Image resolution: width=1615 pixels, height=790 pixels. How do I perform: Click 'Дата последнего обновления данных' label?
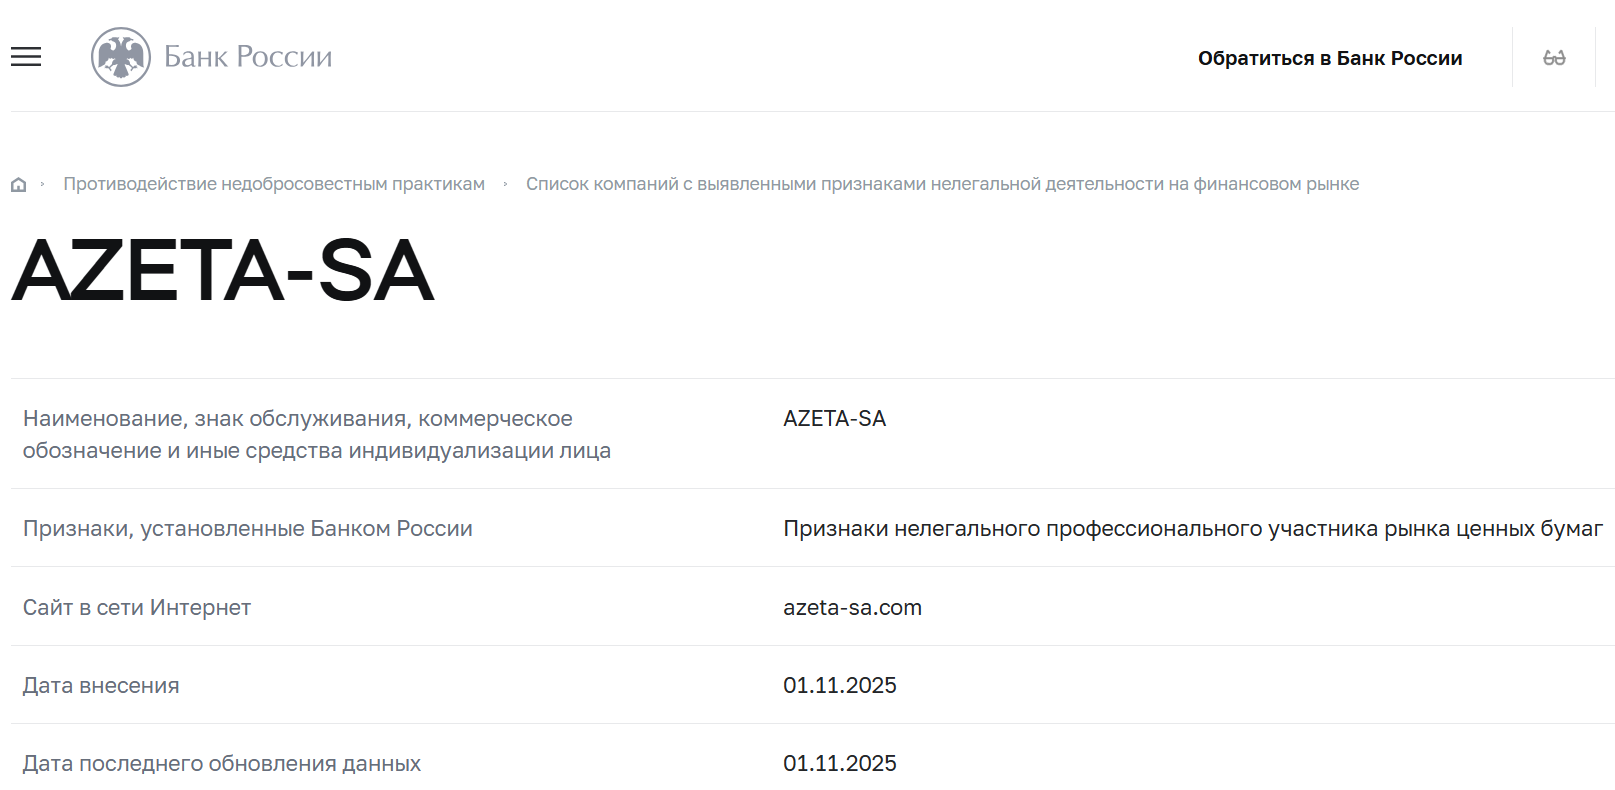click(x=222, y=762)
